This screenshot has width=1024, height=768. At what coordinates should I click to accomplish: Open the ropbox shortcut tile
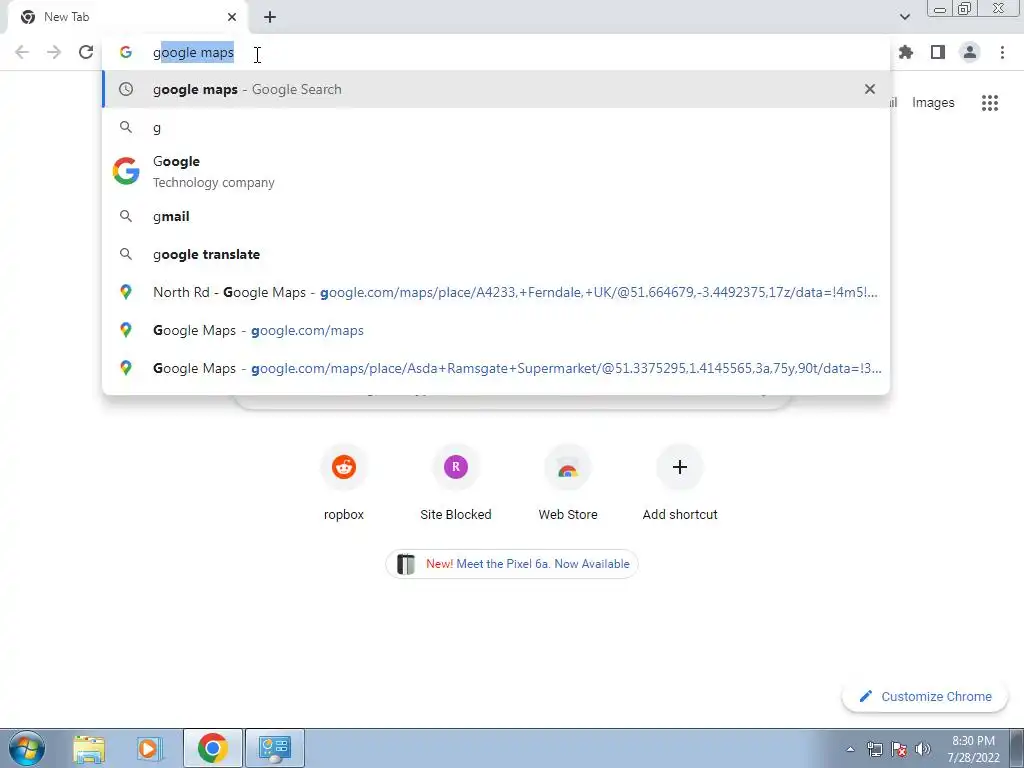point(344,482)
